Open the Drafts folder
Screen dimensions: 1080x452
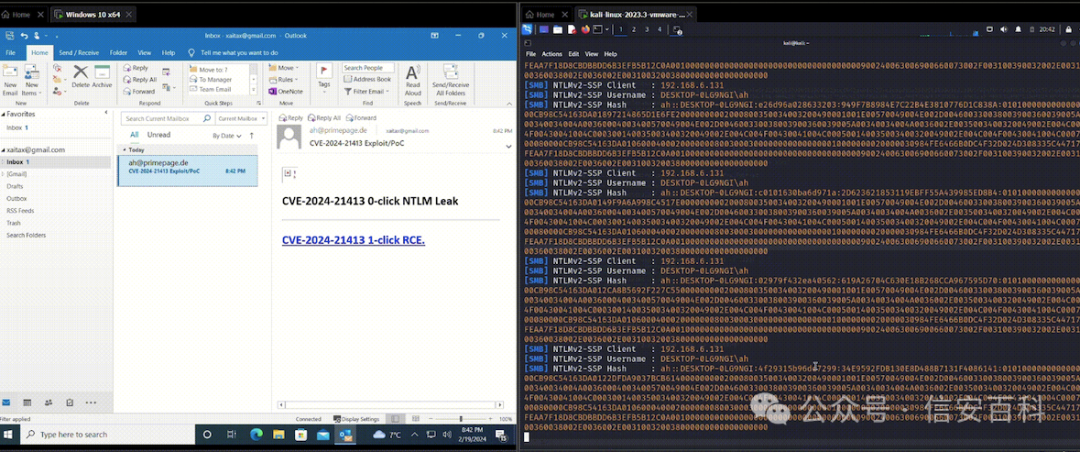[x=14, y=186]
